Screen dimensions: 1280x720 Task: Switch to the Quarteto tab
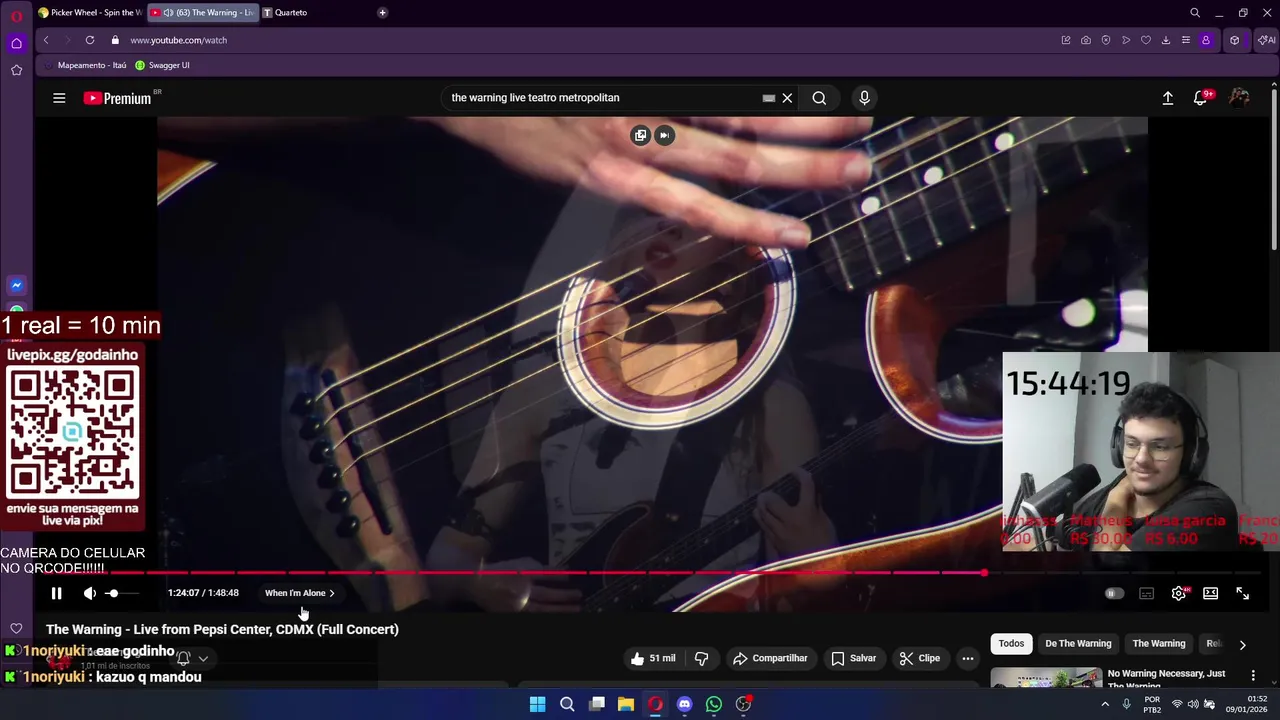coord(290,13)
